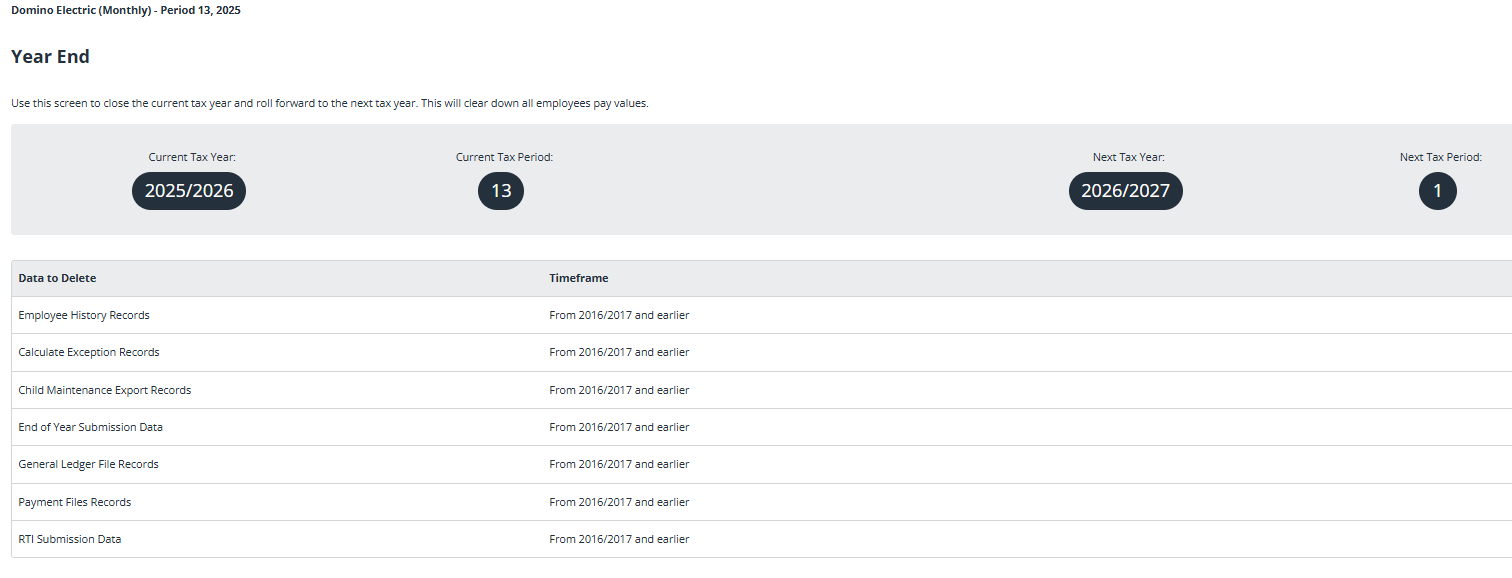The height and width of the screenshot is (578, 1512).
Task: Select the General Ledger File Records row
Action: pyautogui.click(x=88, y=464)
